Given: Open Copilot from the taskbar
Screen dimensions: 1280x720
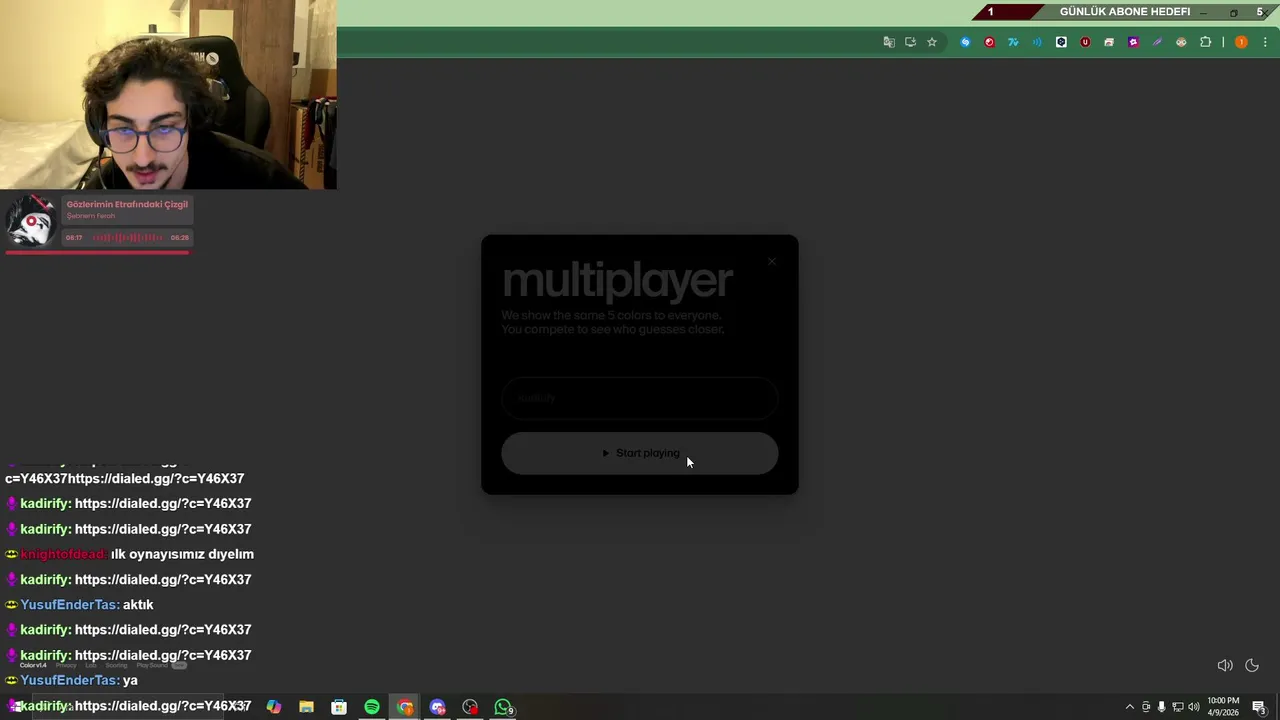Looking at the screenshot, I should pos(274,707).
